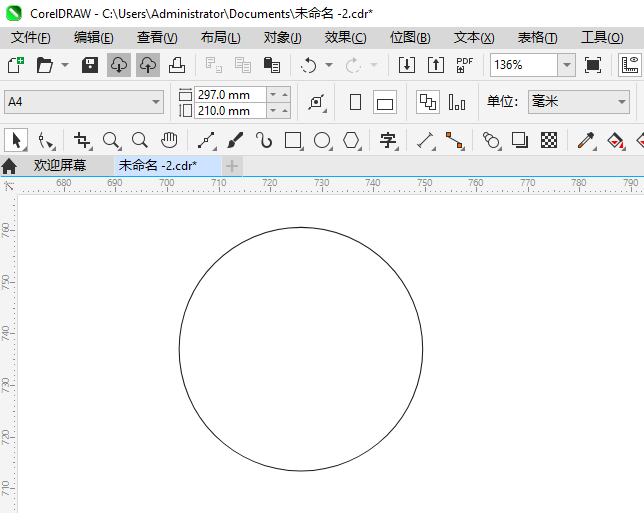Open the zoom level dropdown arrow
The width and height of the screenshot is (644, 513).
point(567,65)
